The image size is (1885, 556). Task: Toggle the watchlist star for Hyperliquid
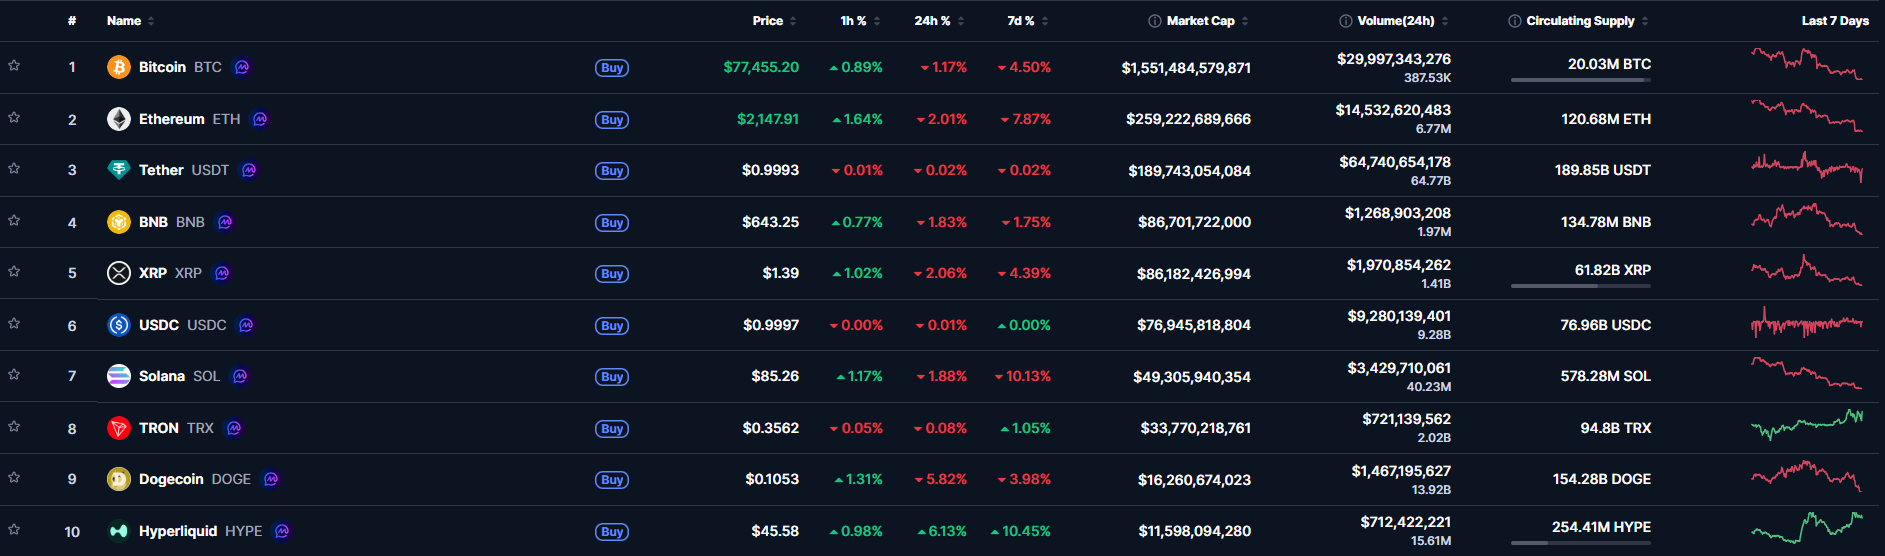point(14,529)
